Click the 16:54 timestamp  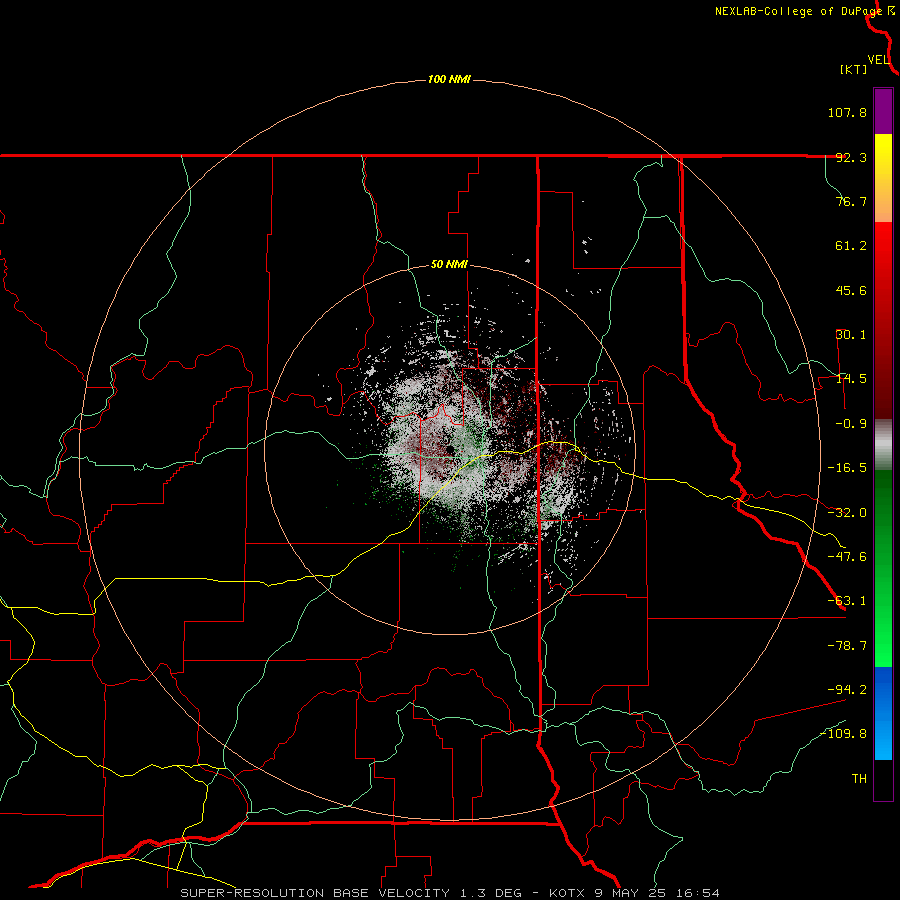pyautogui.click(x=697, y=893)
